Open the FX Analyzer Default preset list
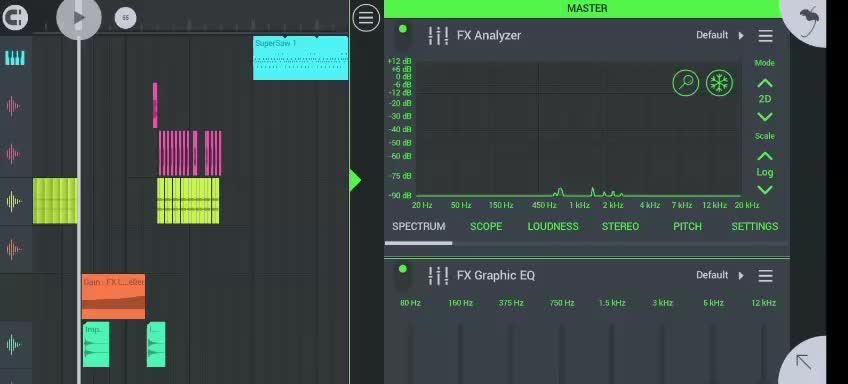The width and height of the screenshot is (848, 384). tap(720, 35)
